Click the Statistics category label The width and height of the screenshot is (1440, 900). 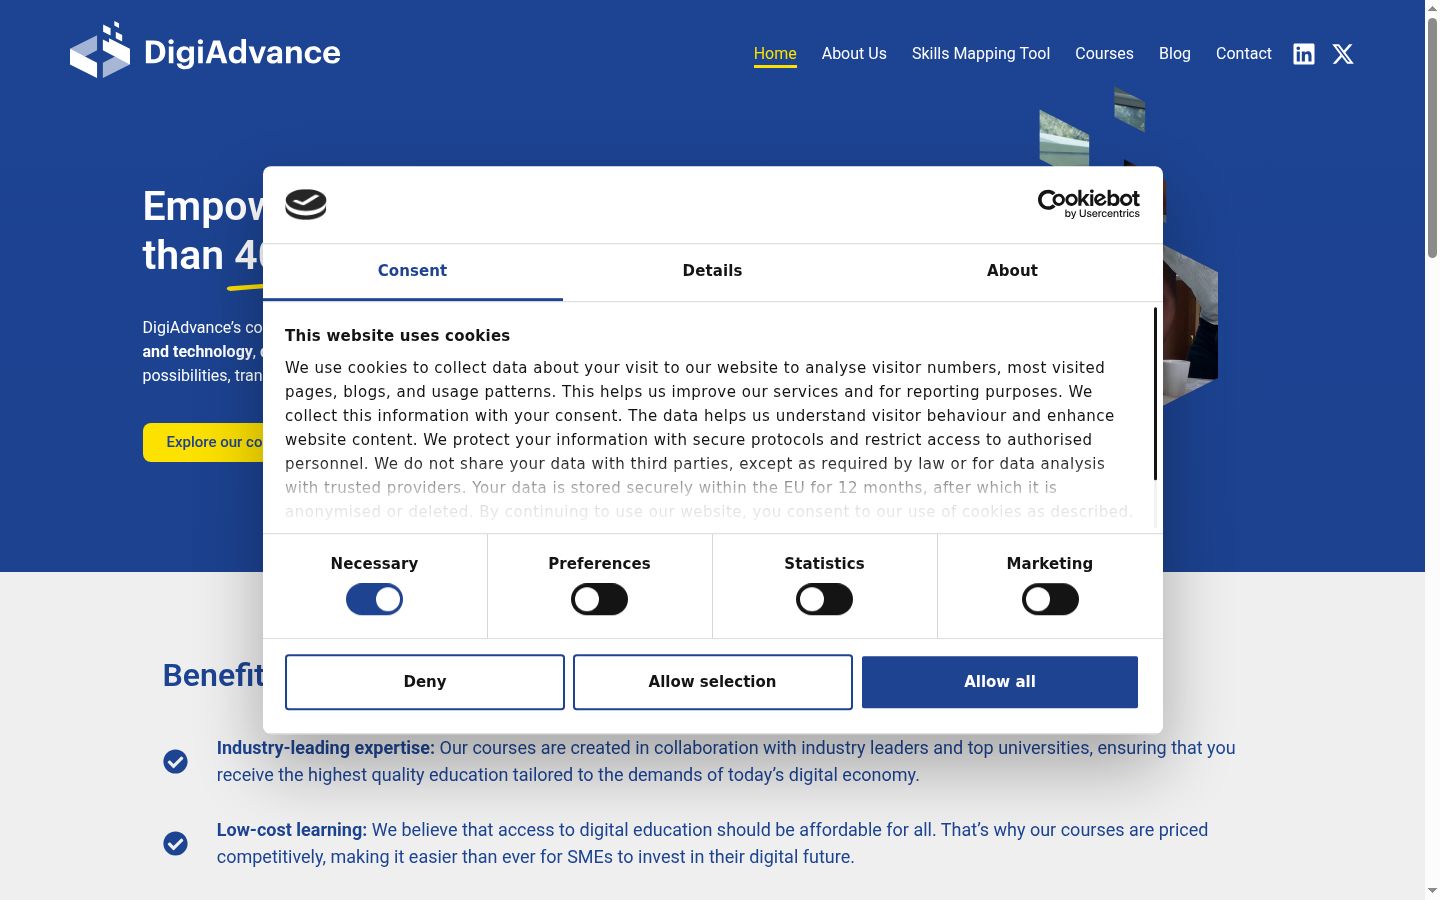(x=824, y=564)
